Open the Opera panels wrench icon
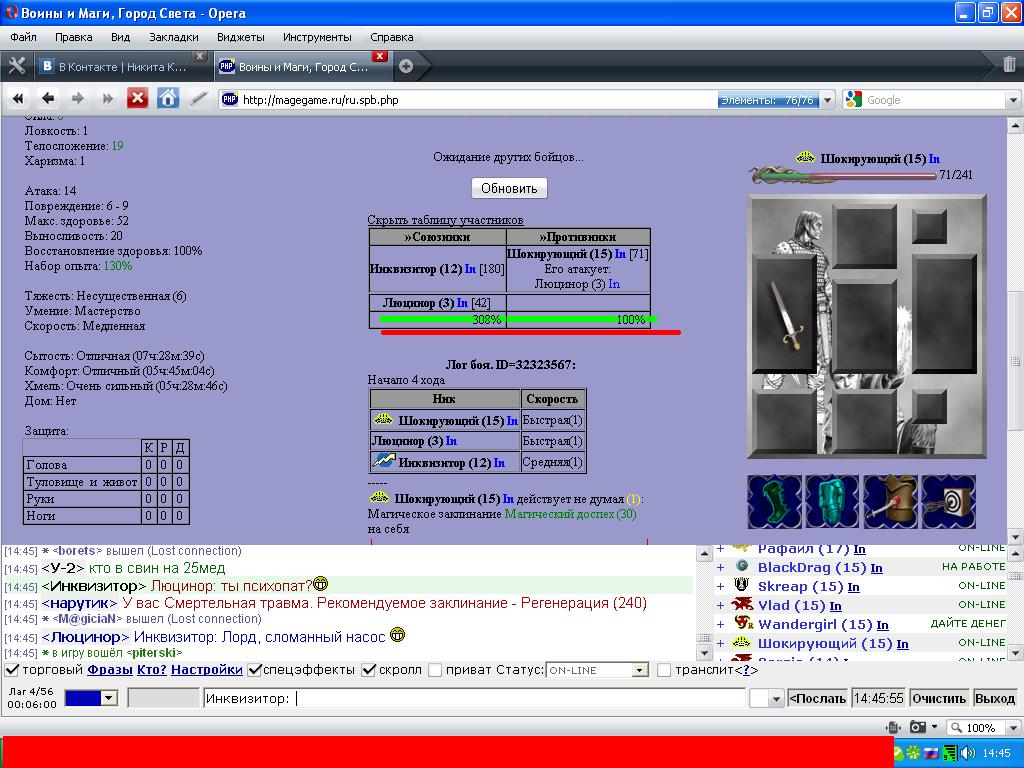1024x768 pixels. pyautogui.click(x=16, y=65)
